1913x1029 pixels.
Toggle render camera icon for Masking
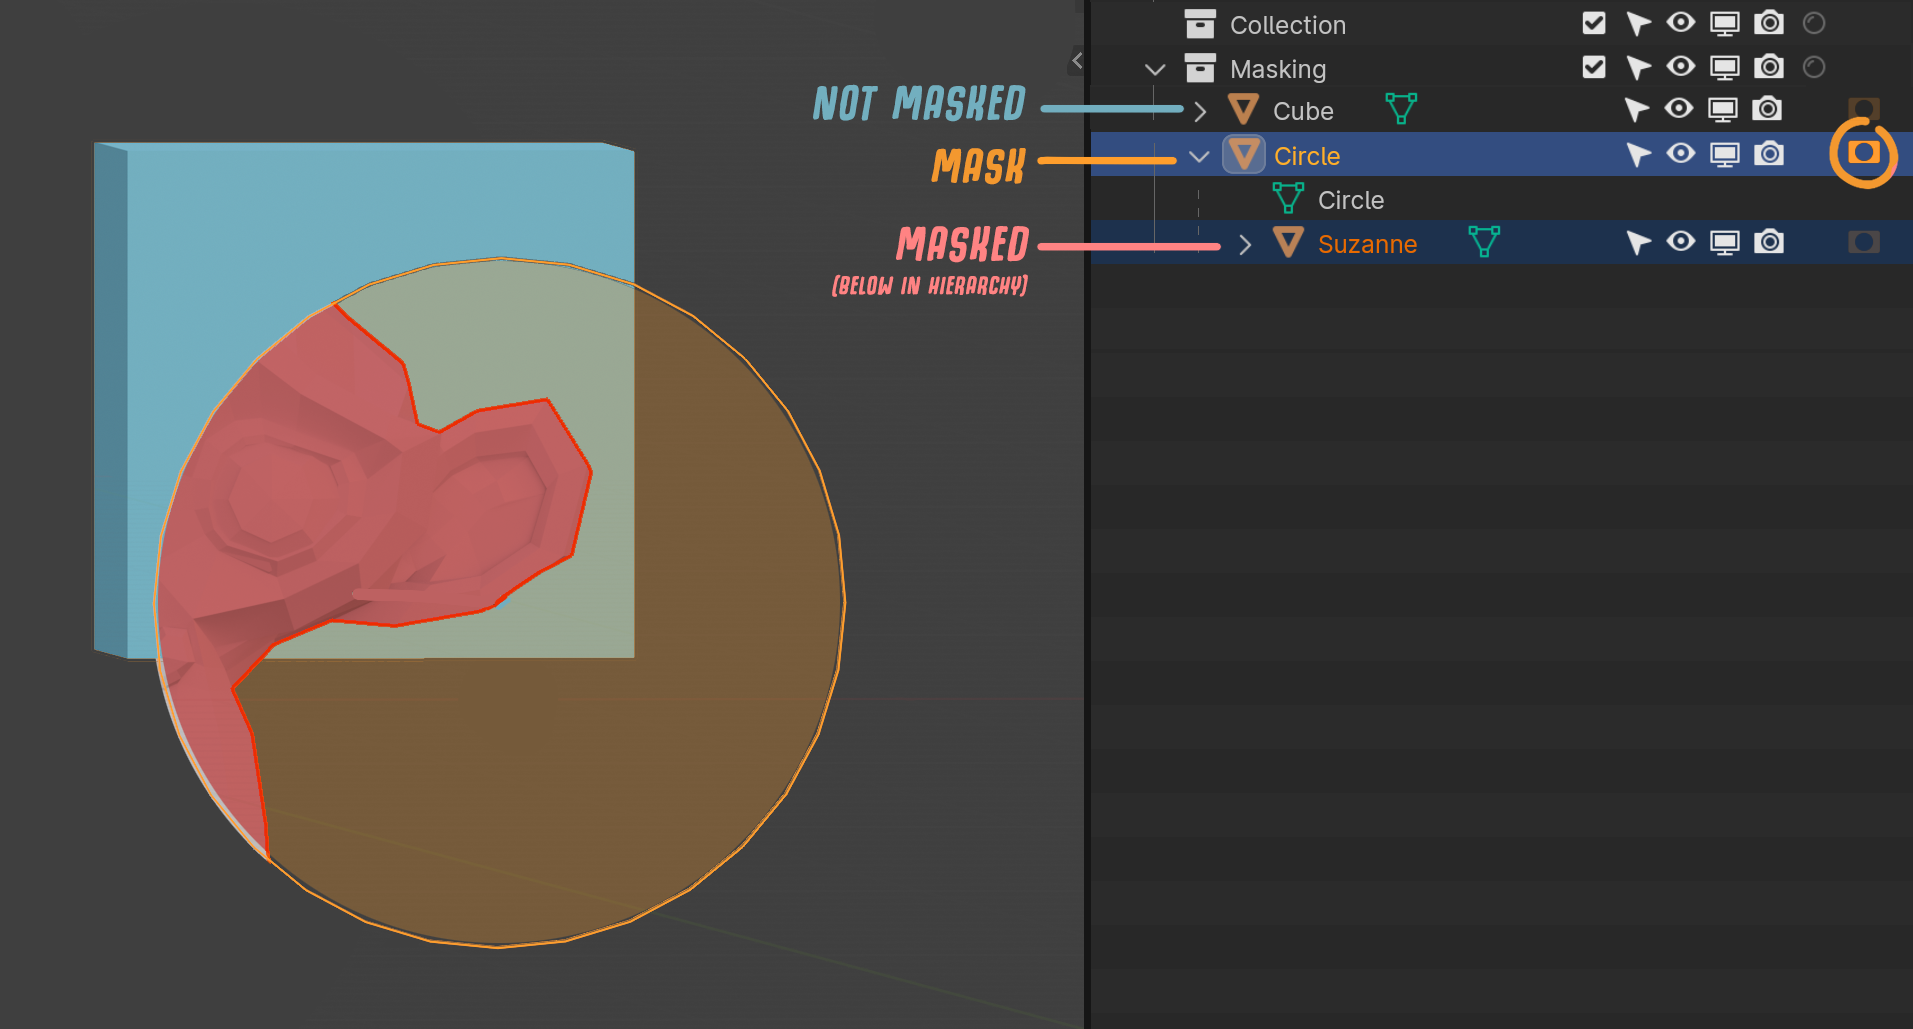(1769, 66)
